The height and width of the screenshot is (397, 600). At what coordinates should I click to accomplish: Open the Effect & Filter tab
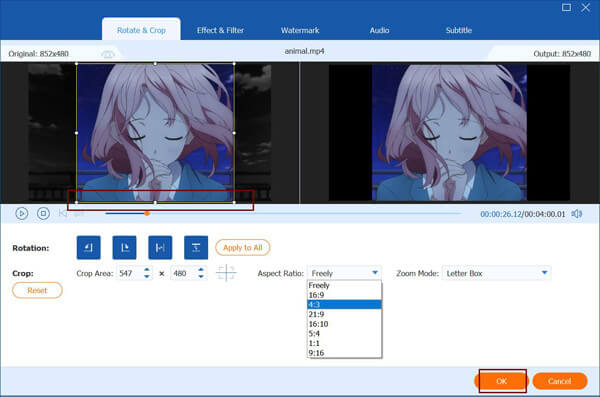(x=220, y=30)
